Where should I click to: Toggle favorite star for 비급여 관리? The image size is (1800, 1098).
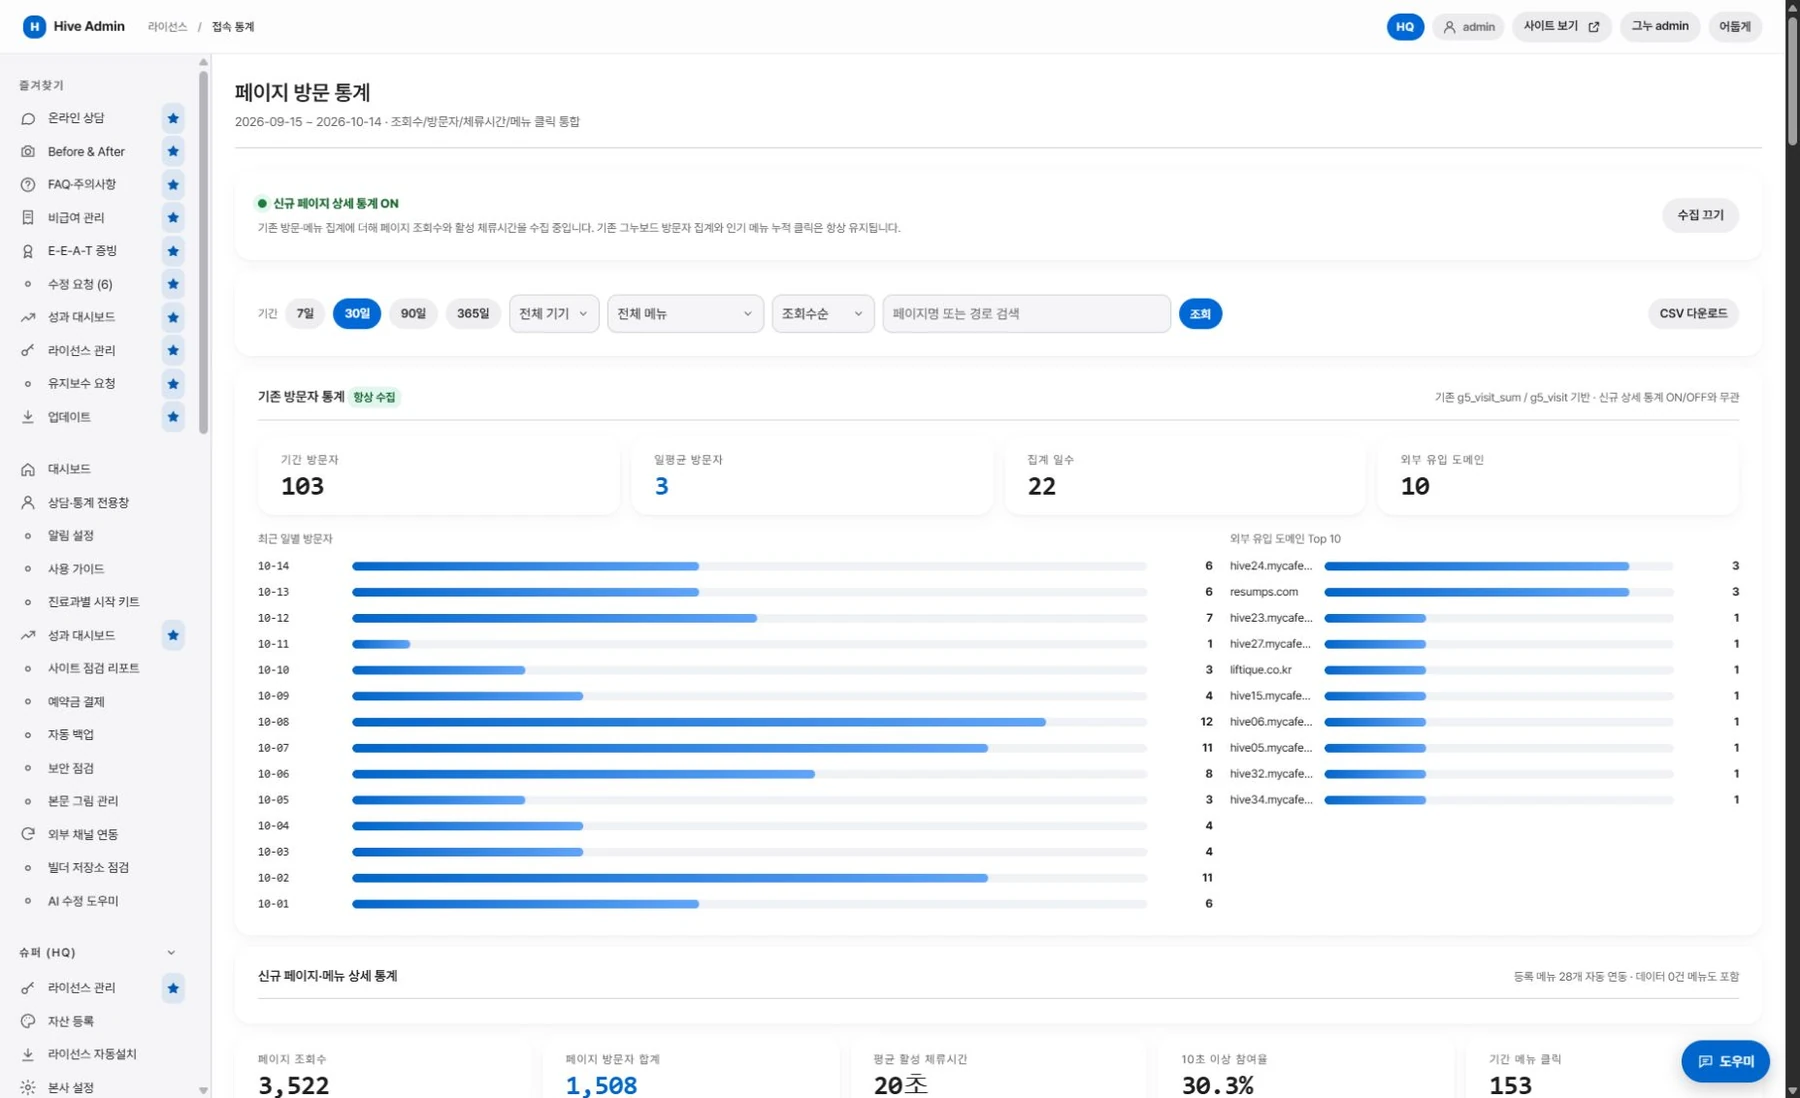click(x=173, y=217)
